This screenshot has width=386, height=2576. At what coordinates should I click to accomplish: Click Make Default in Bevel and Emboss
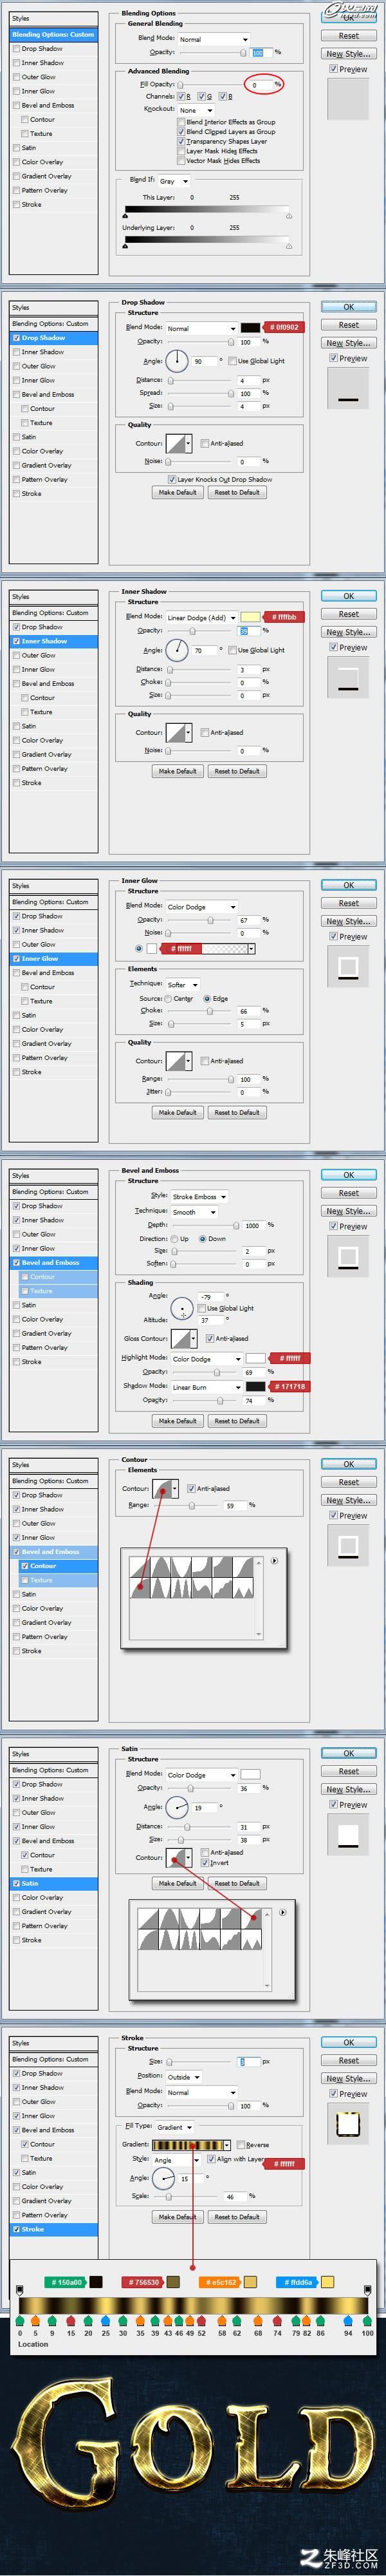(178, 1420)
